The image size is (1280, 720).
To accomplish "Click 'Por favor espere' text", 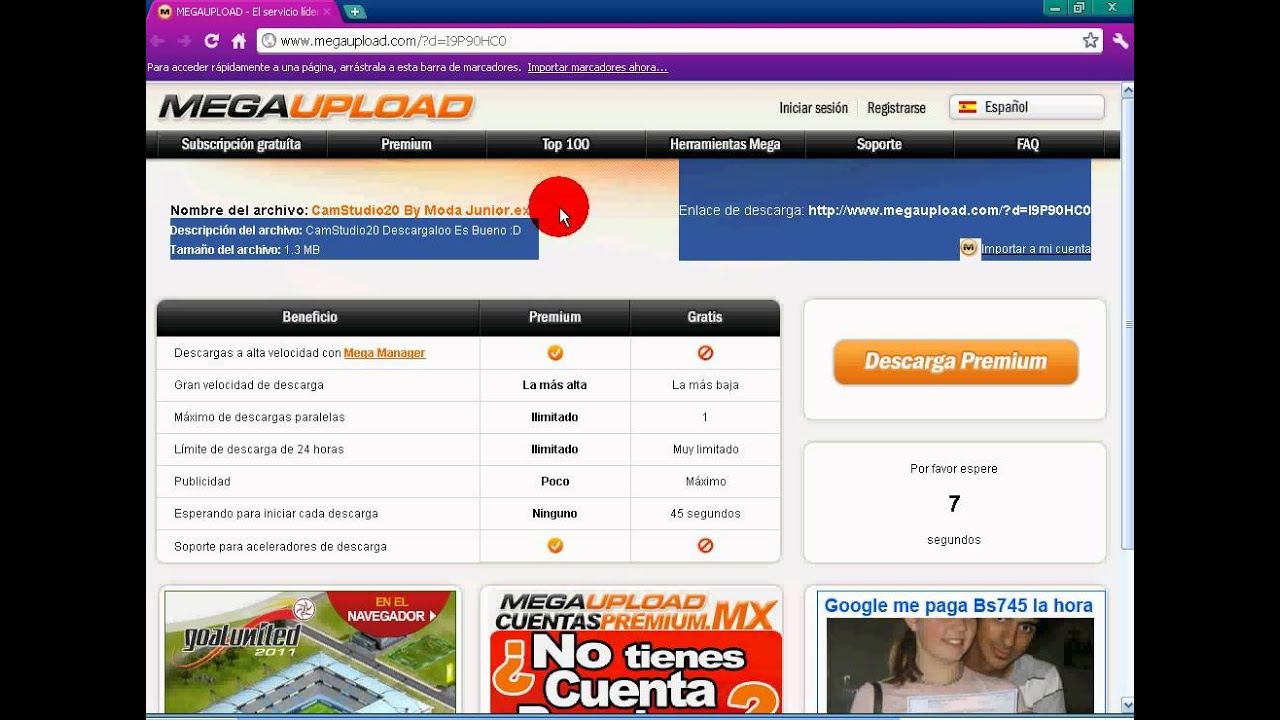I will tap(954, 469).
